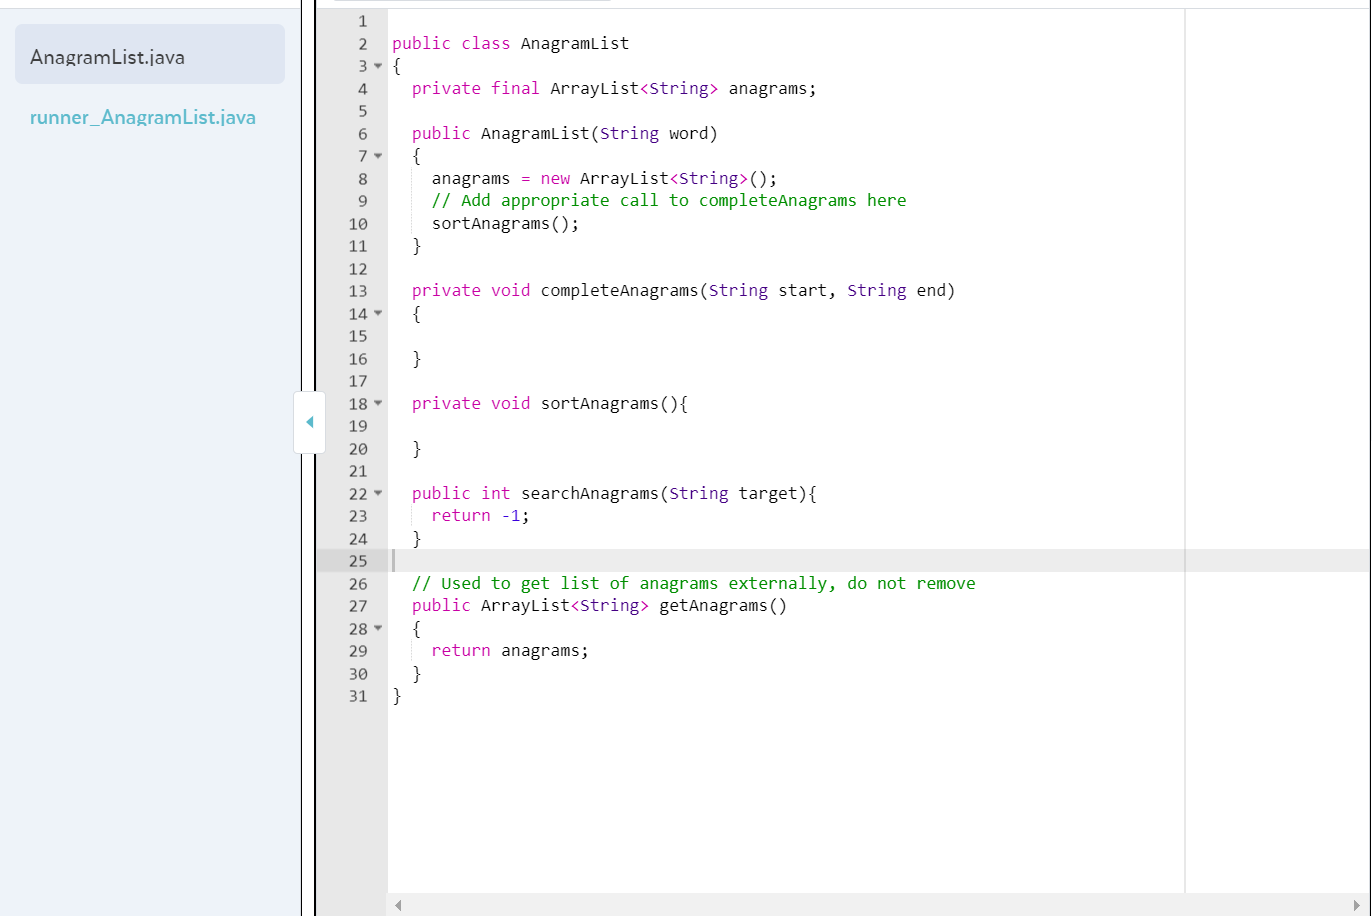Click line number 25 in the gutter
This screenshot has width=1372, height=916.
[x=358, y=561]
